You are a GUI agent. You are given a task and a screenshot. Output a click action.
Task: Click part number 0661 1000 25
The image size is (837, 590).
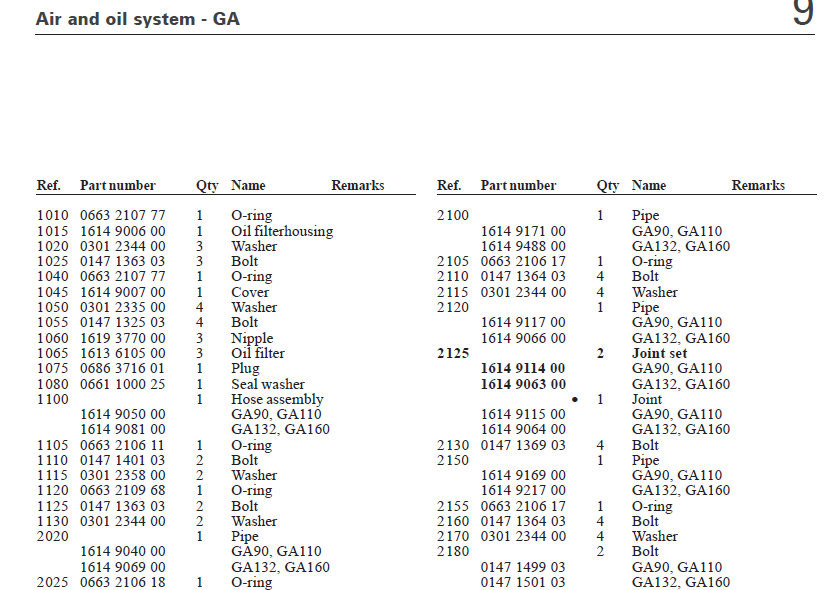(123, 384)
